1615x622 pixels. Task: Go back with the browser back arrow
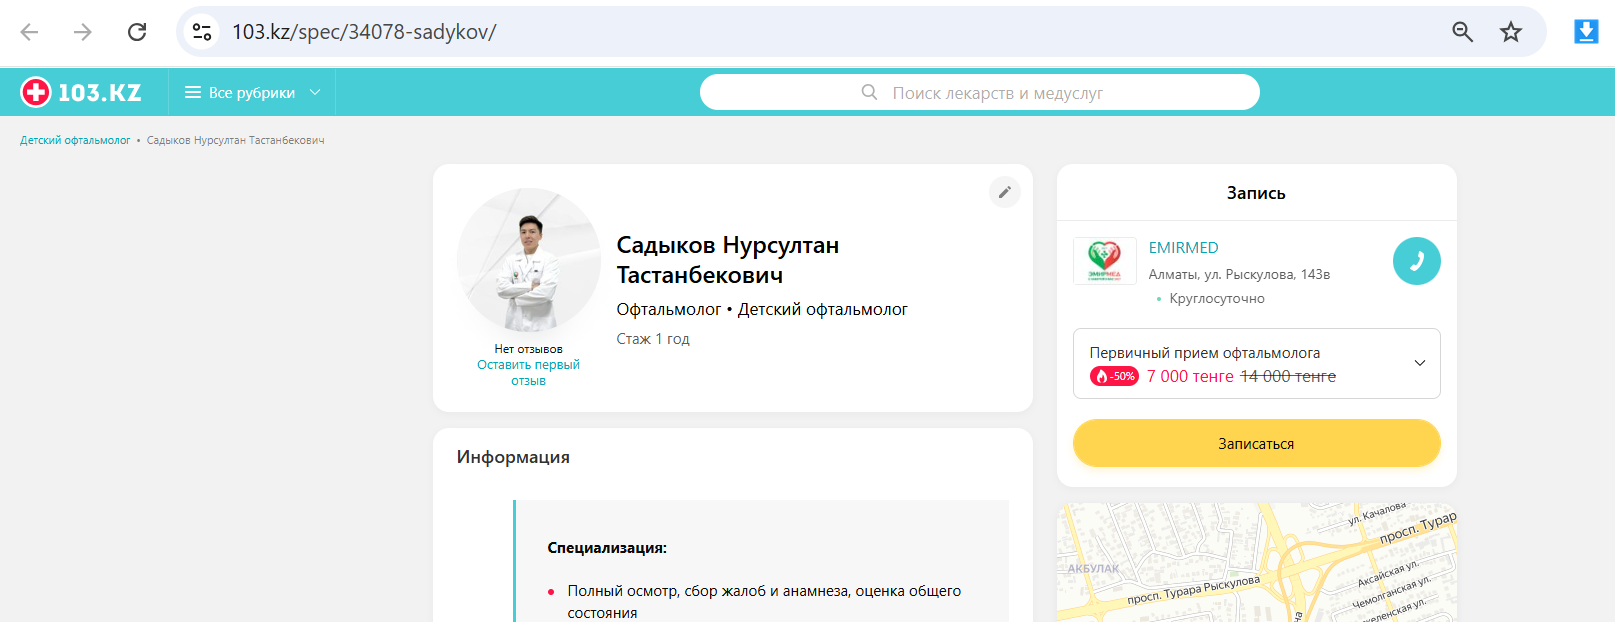point(29,32)
